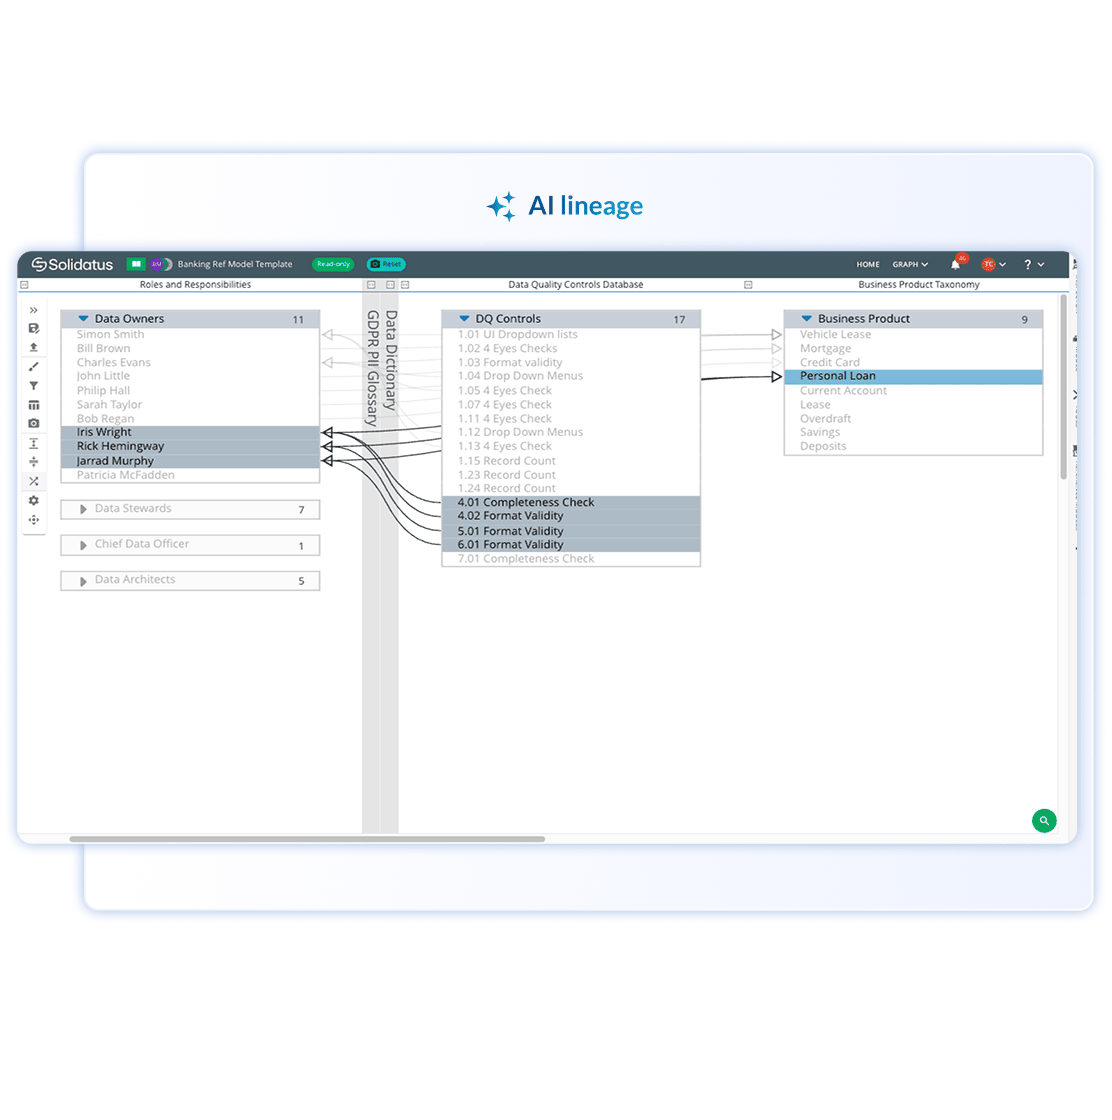Go to HOME in the top bar
1112x1120 pixels.
pyautogui.click(x=867, y=265)
